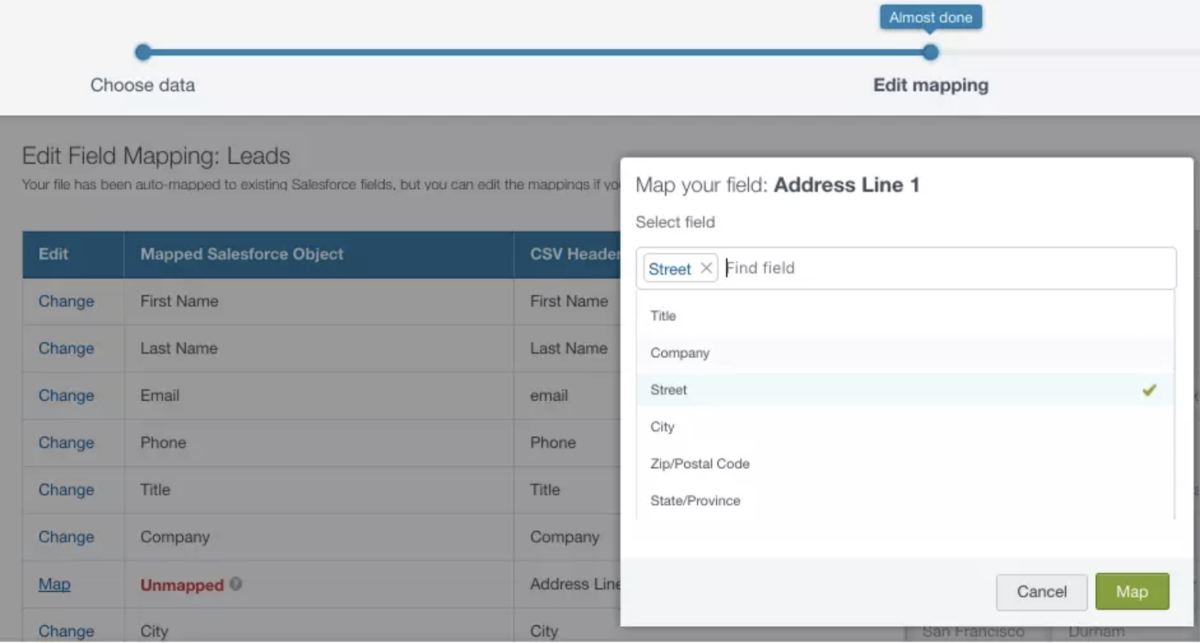The width and height of the screenshot is (1200, 643).
Task: Pick Company from the select field list
Action: click(679, 353)
